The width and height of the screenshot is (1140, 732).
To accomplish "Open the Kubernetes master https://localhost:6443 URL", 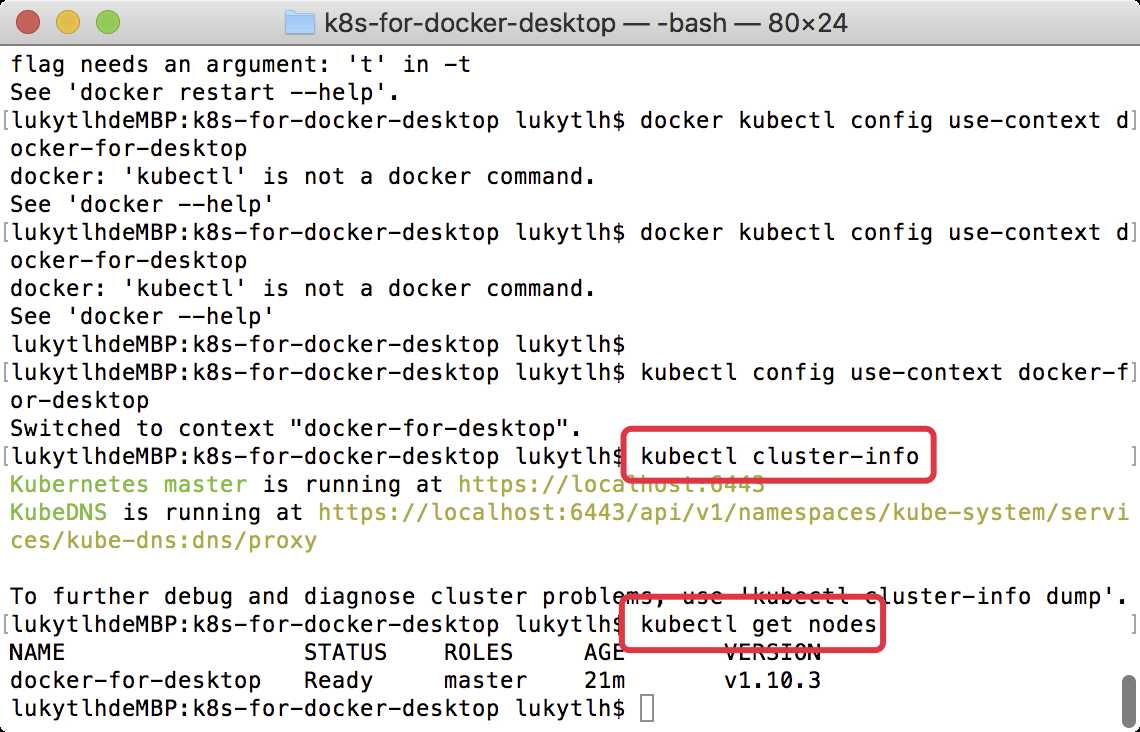I will coord(611,485).
